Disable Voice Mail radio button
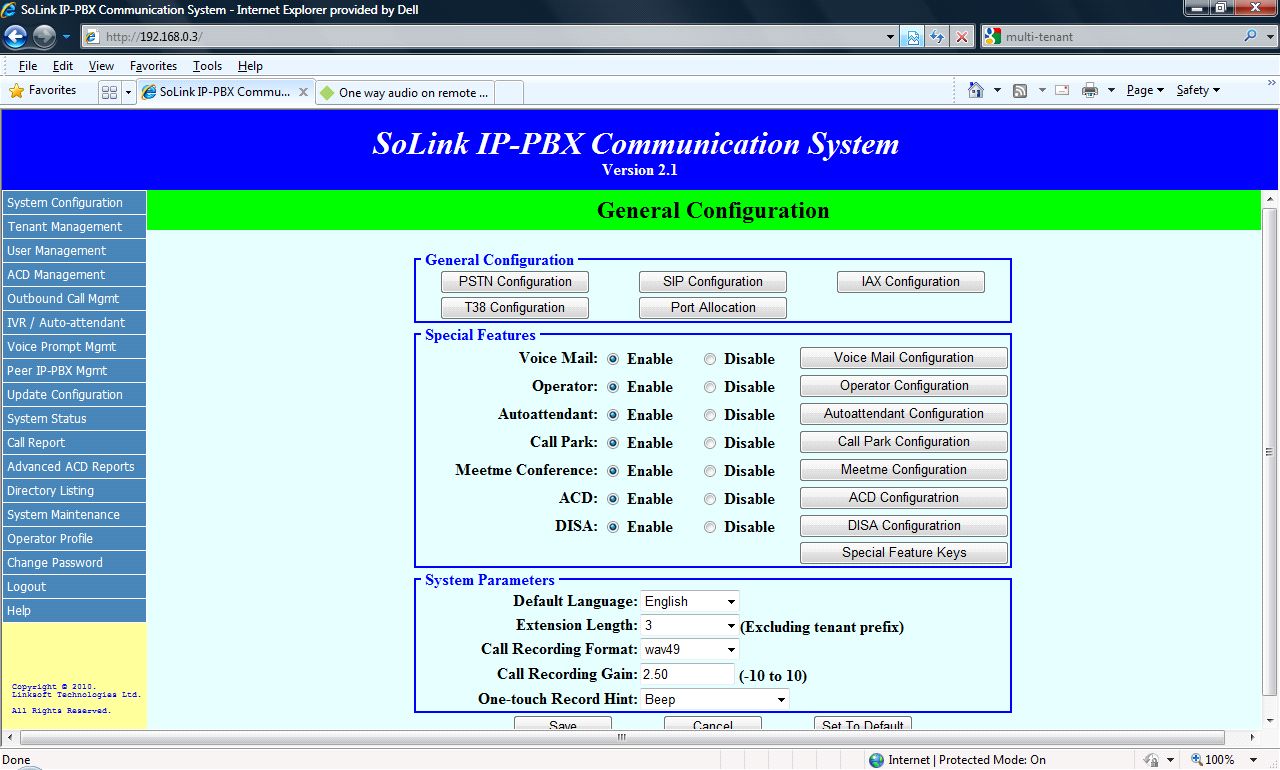 point(710,359)
